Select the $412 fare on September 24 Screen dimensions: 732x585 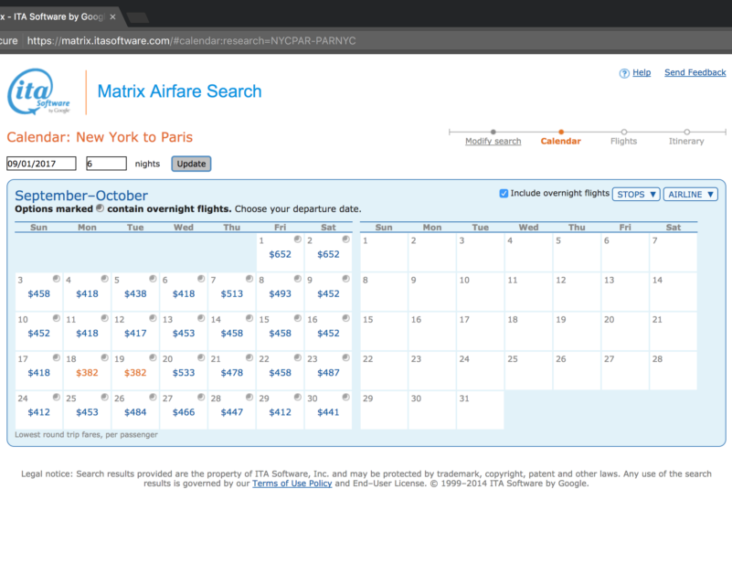[x=39, y=412]
